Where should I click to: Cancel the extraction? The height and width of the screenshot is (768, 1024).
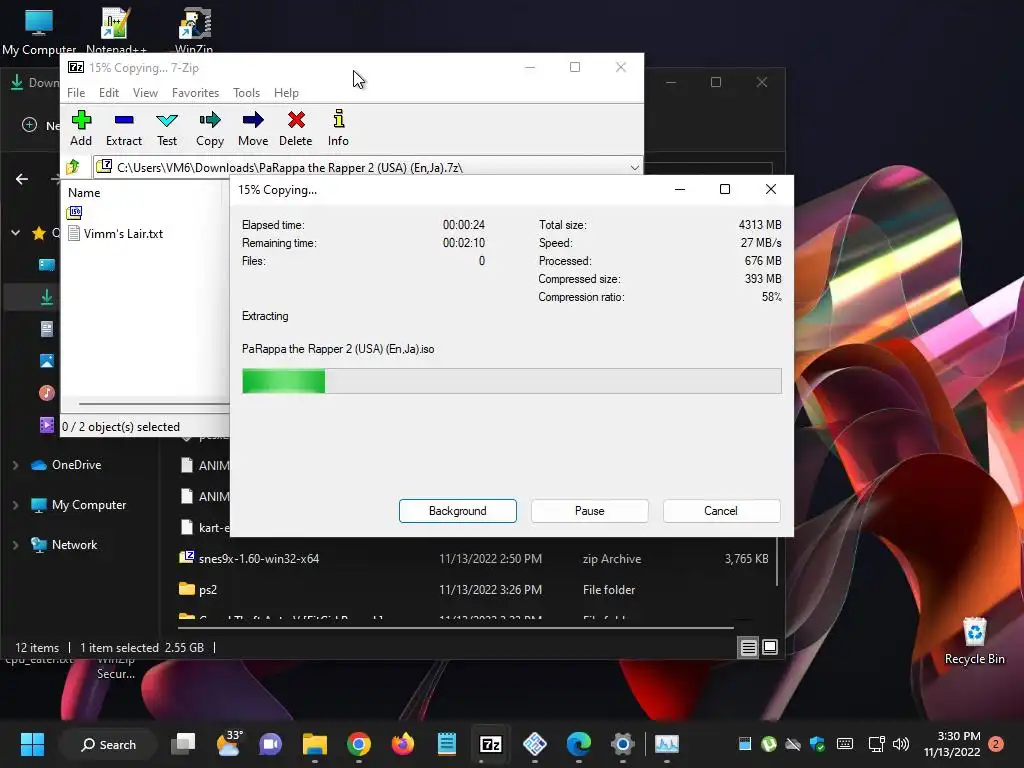coord(721,511)
